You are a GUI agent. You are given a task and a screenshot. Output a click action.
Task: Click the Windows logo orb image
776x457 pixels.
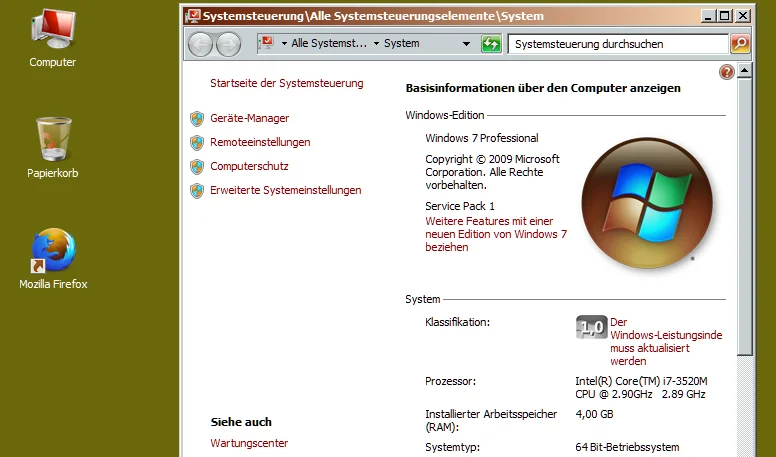tap(647, 203)
